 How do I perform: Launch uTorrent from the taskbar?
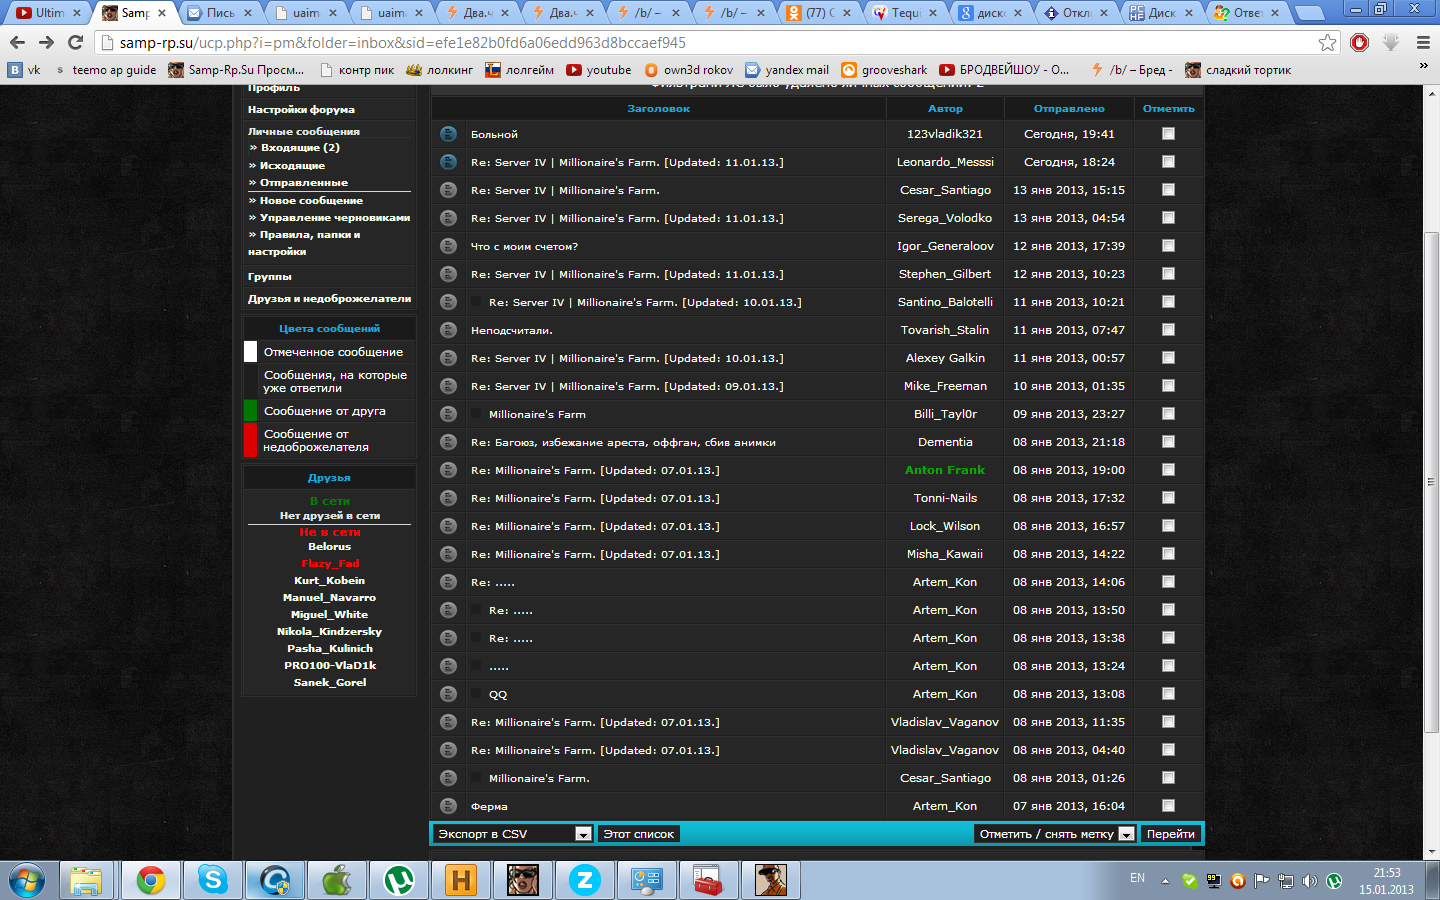point(399,880)
